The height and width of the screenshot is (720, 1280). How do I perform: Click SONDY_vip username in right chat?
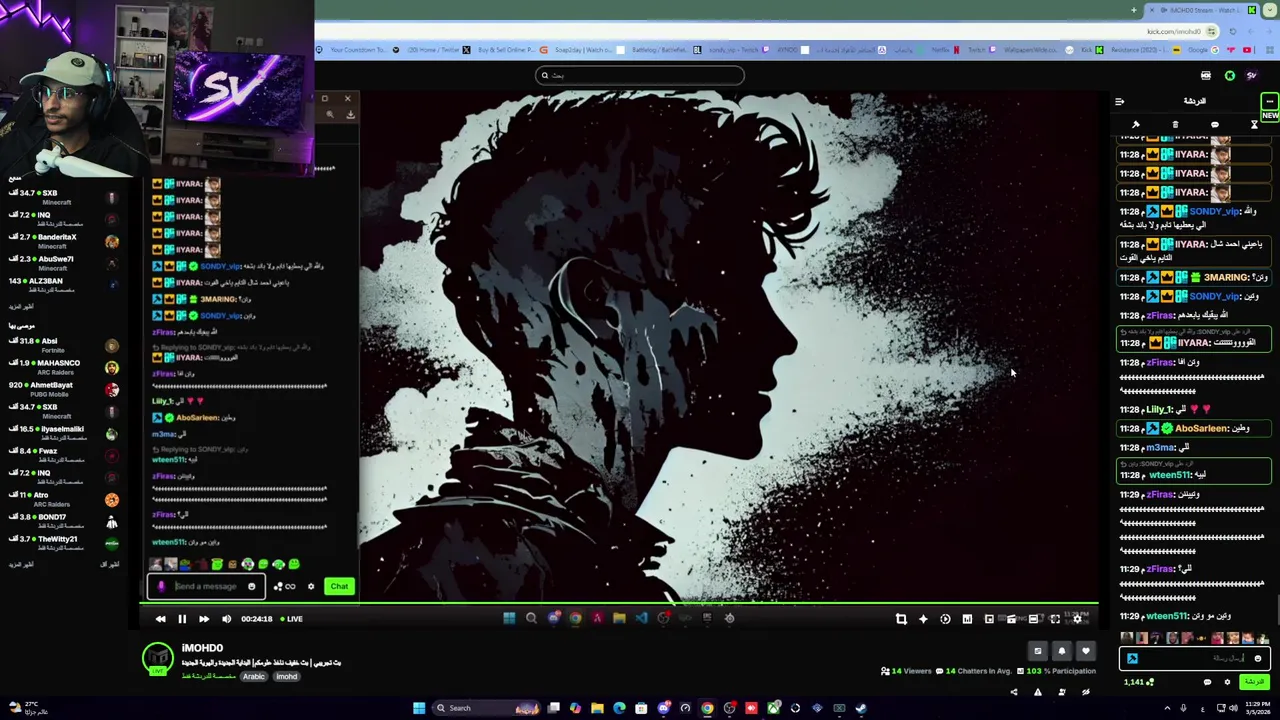(x=1214, y=211)
